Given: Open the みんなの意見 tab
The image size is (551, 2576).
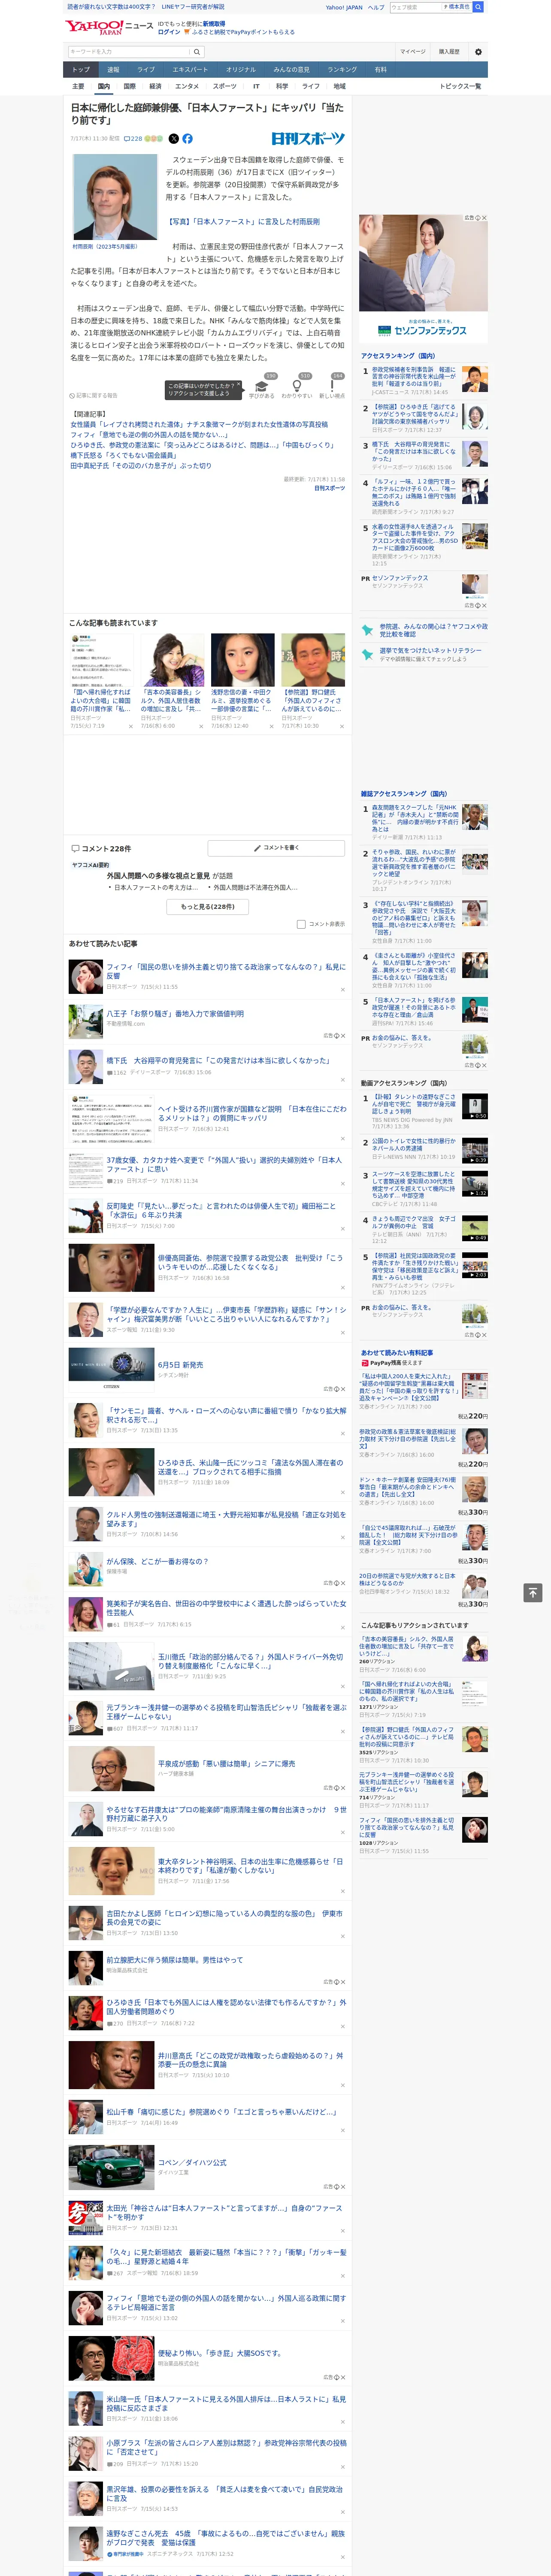Looking at the screenshot, I should 291,70.
